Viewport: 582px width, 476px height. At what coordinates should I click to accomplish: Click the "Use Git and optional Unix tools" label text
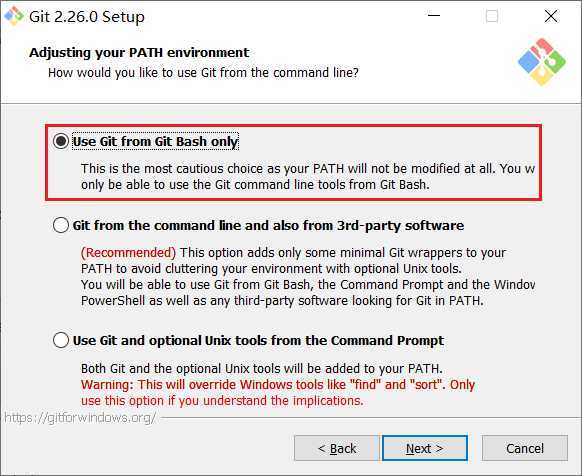(x=258, y=340)
